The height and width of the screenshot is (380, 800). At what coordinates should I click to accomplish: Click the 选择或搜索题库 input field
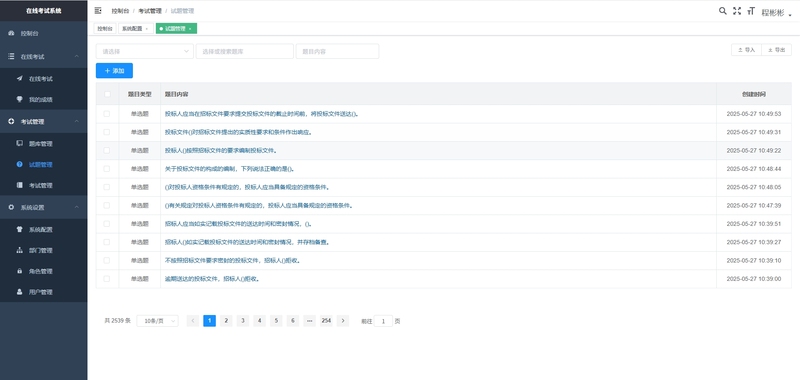245,52
